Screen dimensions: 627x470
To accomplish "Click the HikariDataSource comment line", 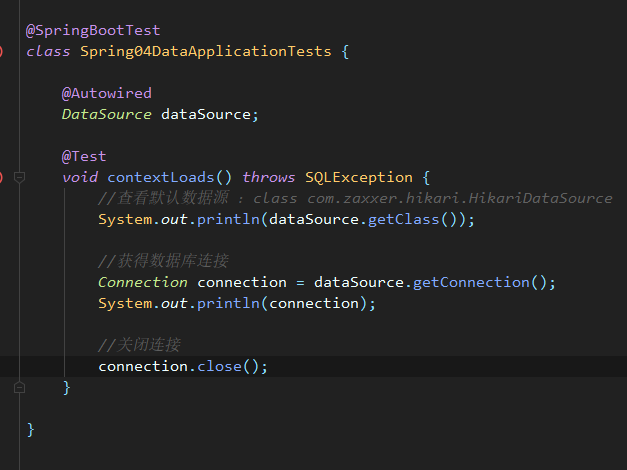I will (355, 198).
